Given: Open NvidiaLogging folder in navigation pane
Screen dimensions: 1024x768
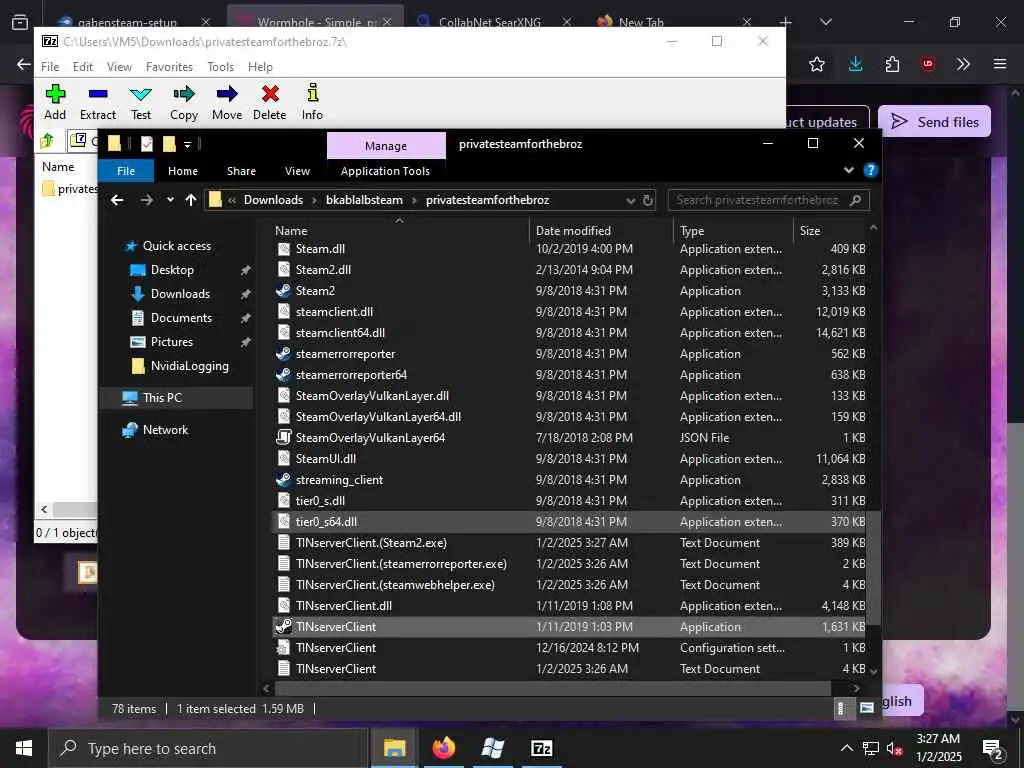Looking at the screenshot, I should point(189,366).
